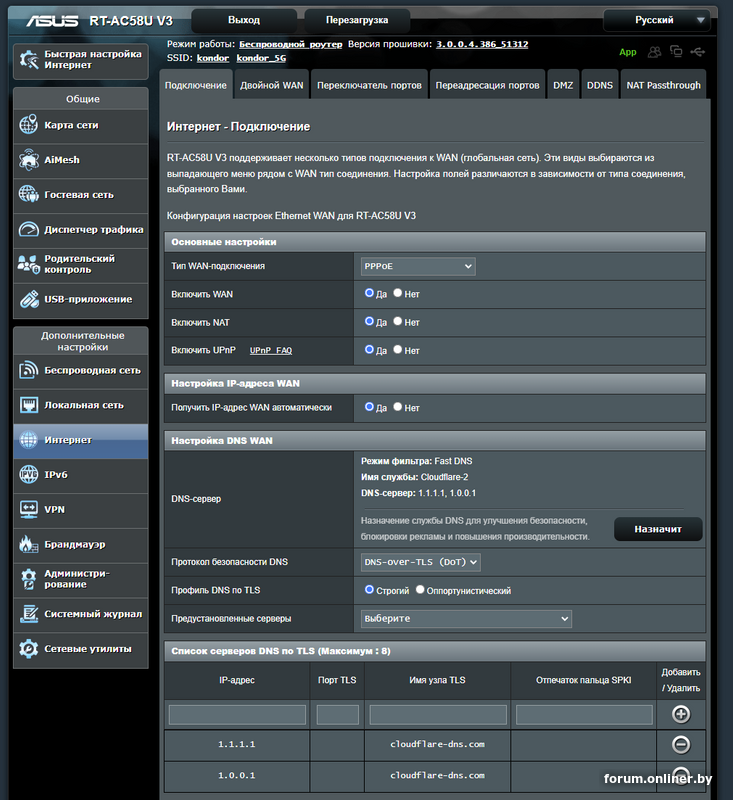
Task: Click the Сетевые утилиты gear icon
Action: [x=29, y=648]
